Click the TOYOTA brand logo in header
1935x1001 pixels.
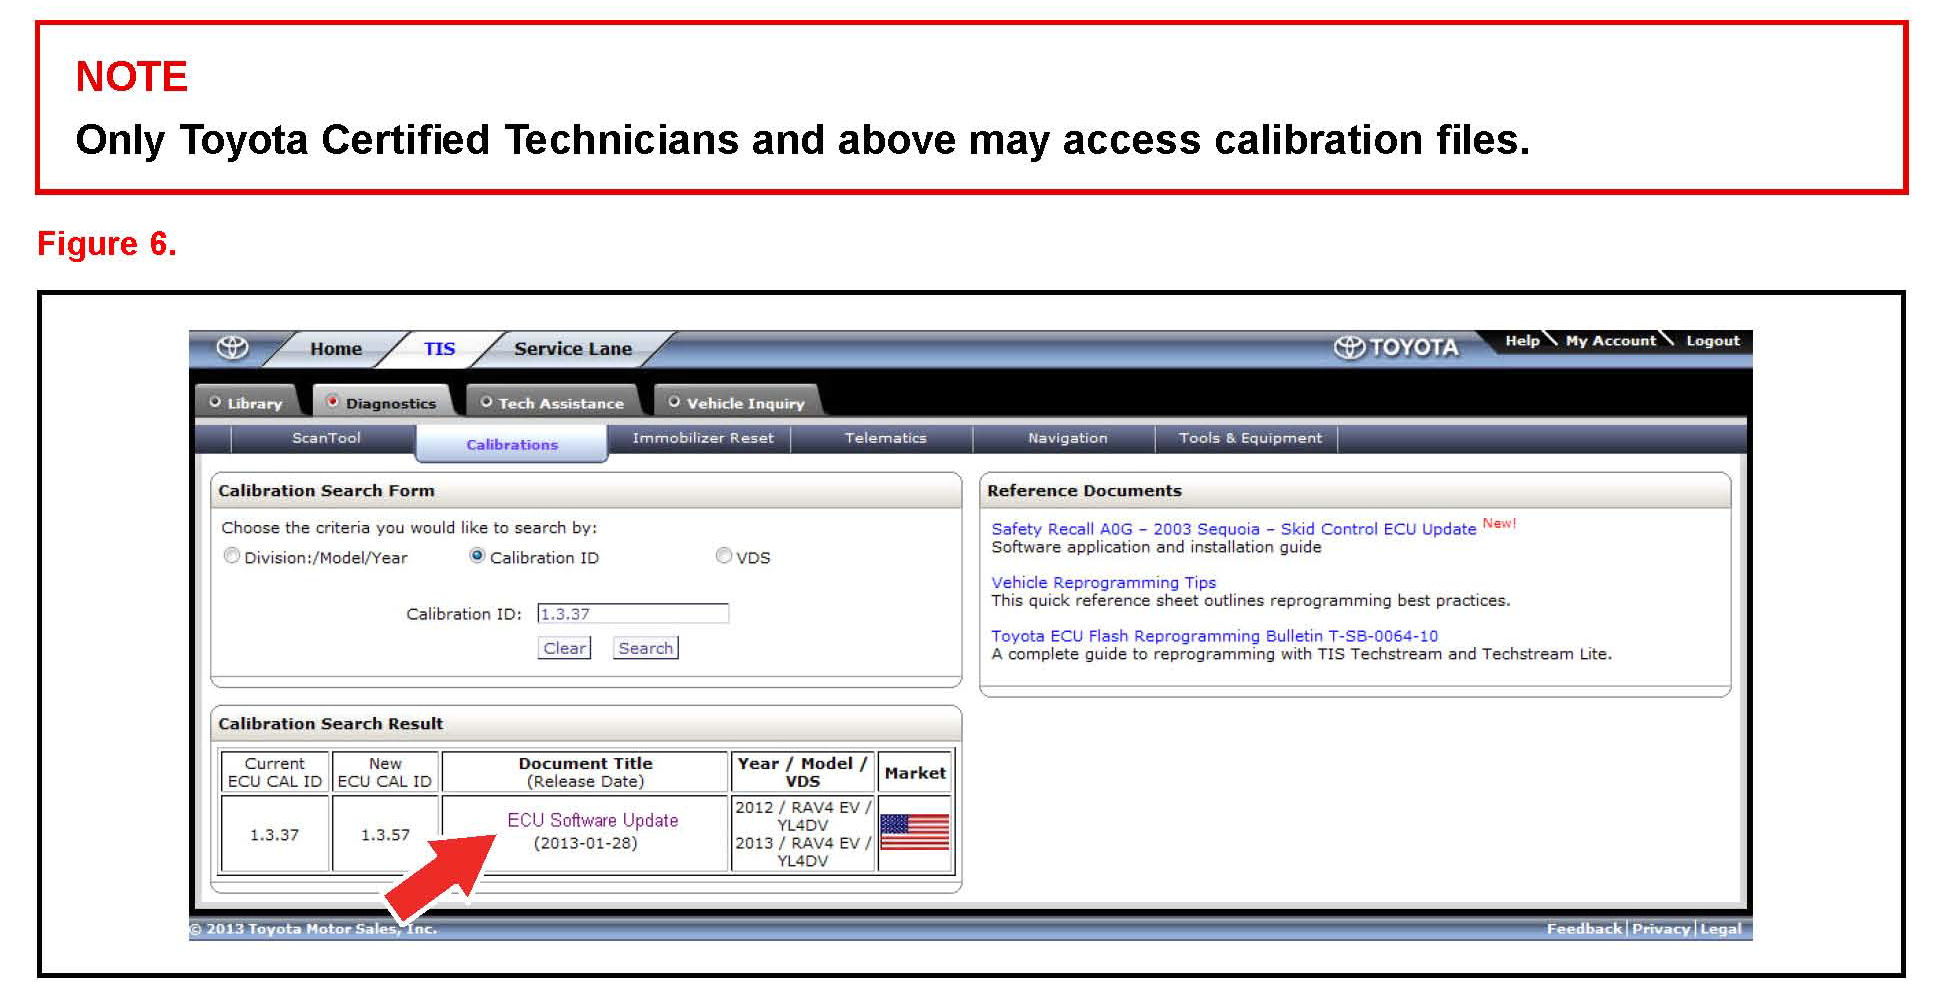(1396, 347)
